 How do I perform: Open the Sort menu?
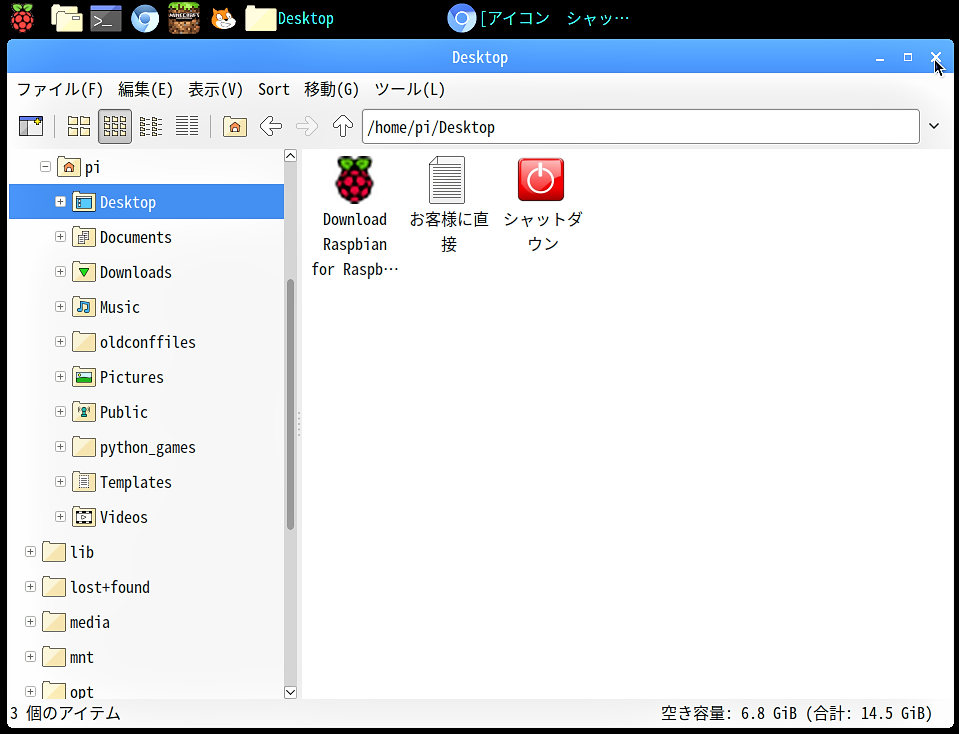pos(273,90)
